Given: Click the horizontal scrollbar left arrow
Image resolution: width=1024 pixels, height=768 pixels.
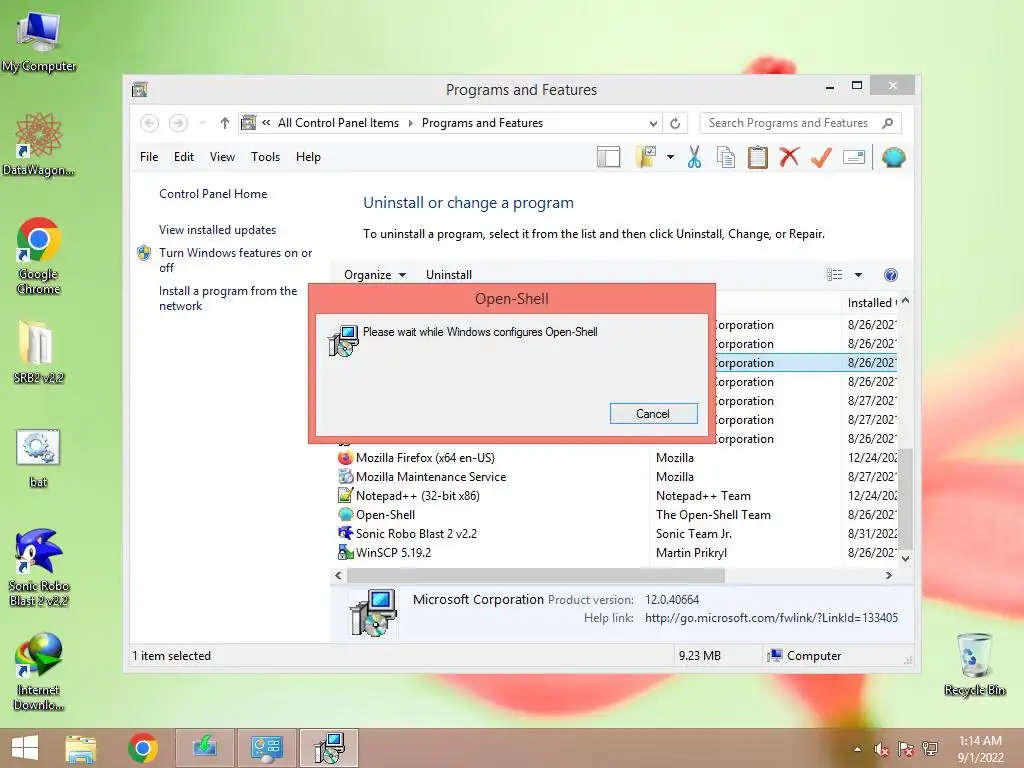Looking at the screenshot, I should 338,575.
